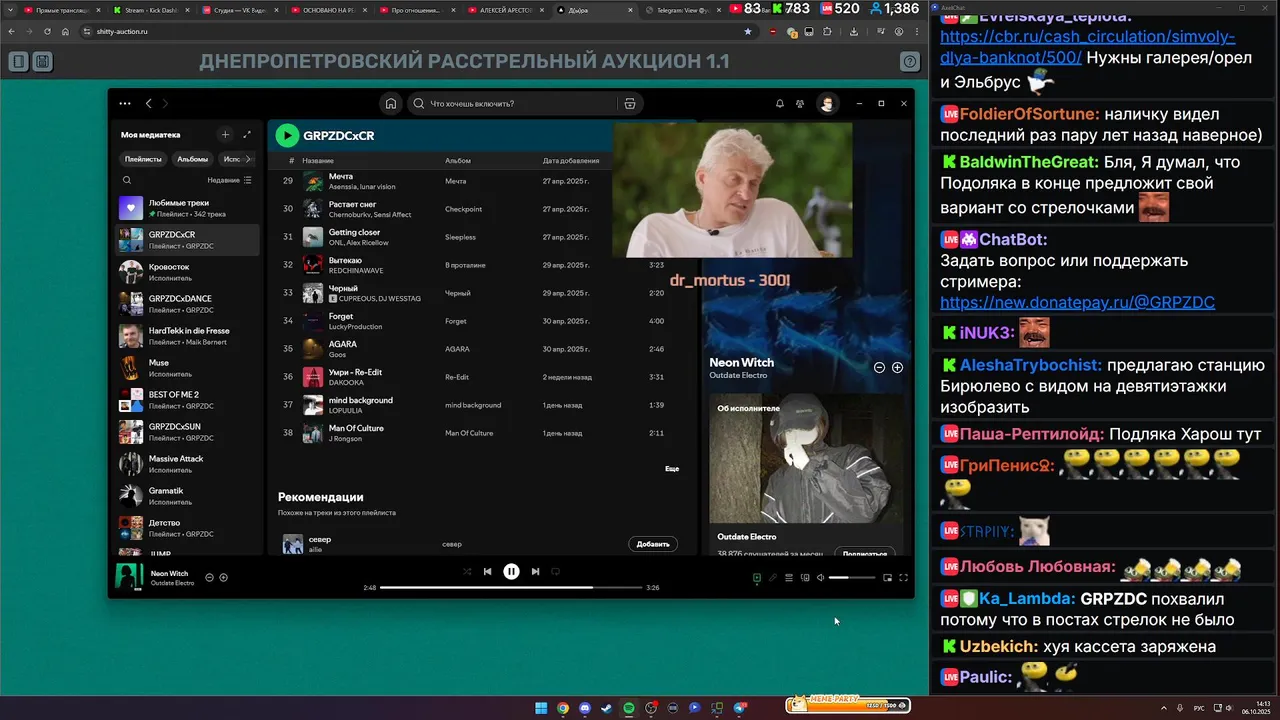1280x720 pixels.
Task: Filter library by Плейлисты
Action: tap(143, 159)
